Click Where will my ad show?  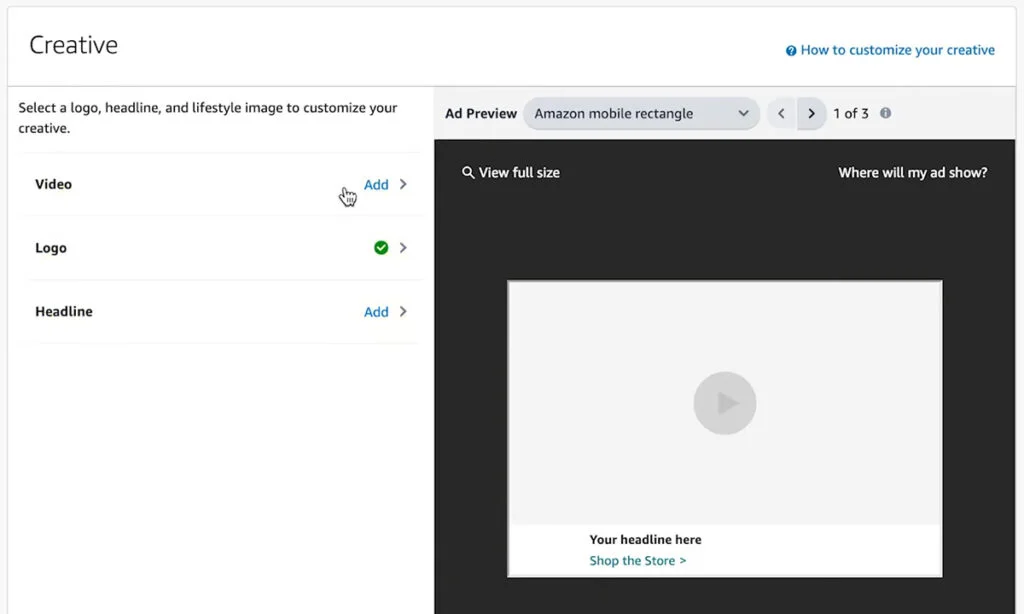tap(911, 172)
